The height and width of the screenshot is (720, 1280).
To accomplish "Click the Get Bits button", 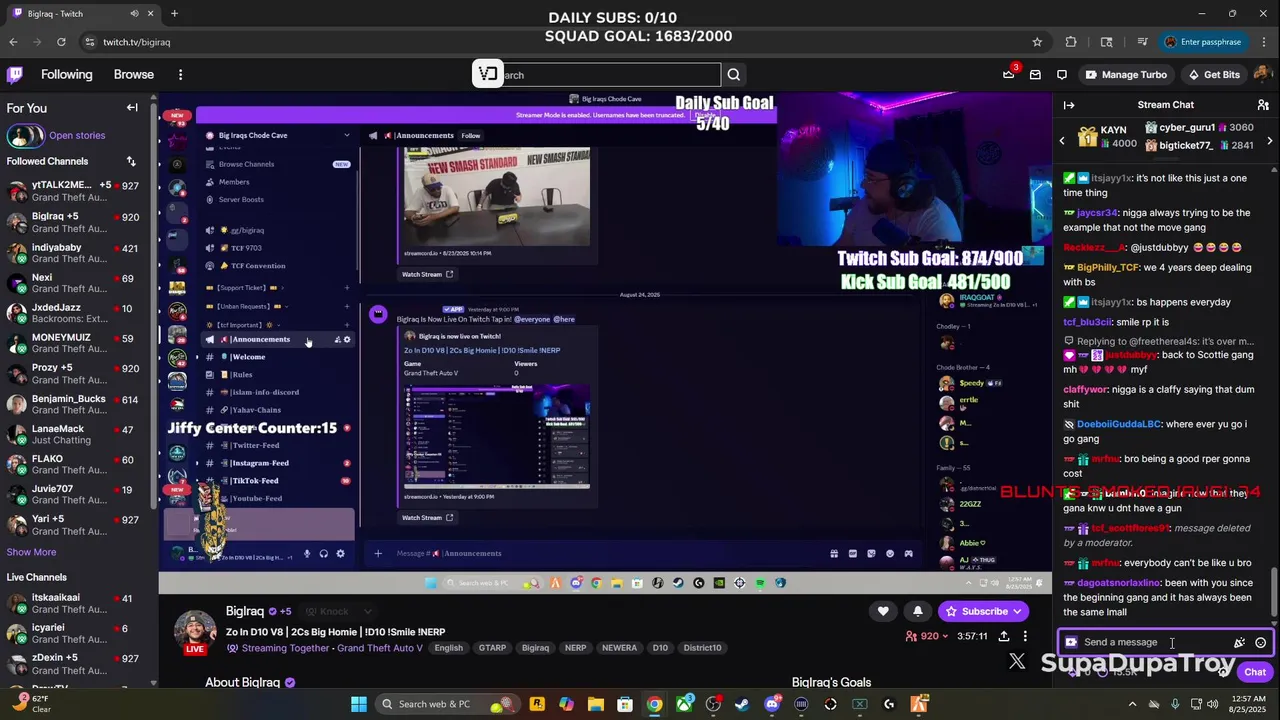I will tap(1213, 74).
